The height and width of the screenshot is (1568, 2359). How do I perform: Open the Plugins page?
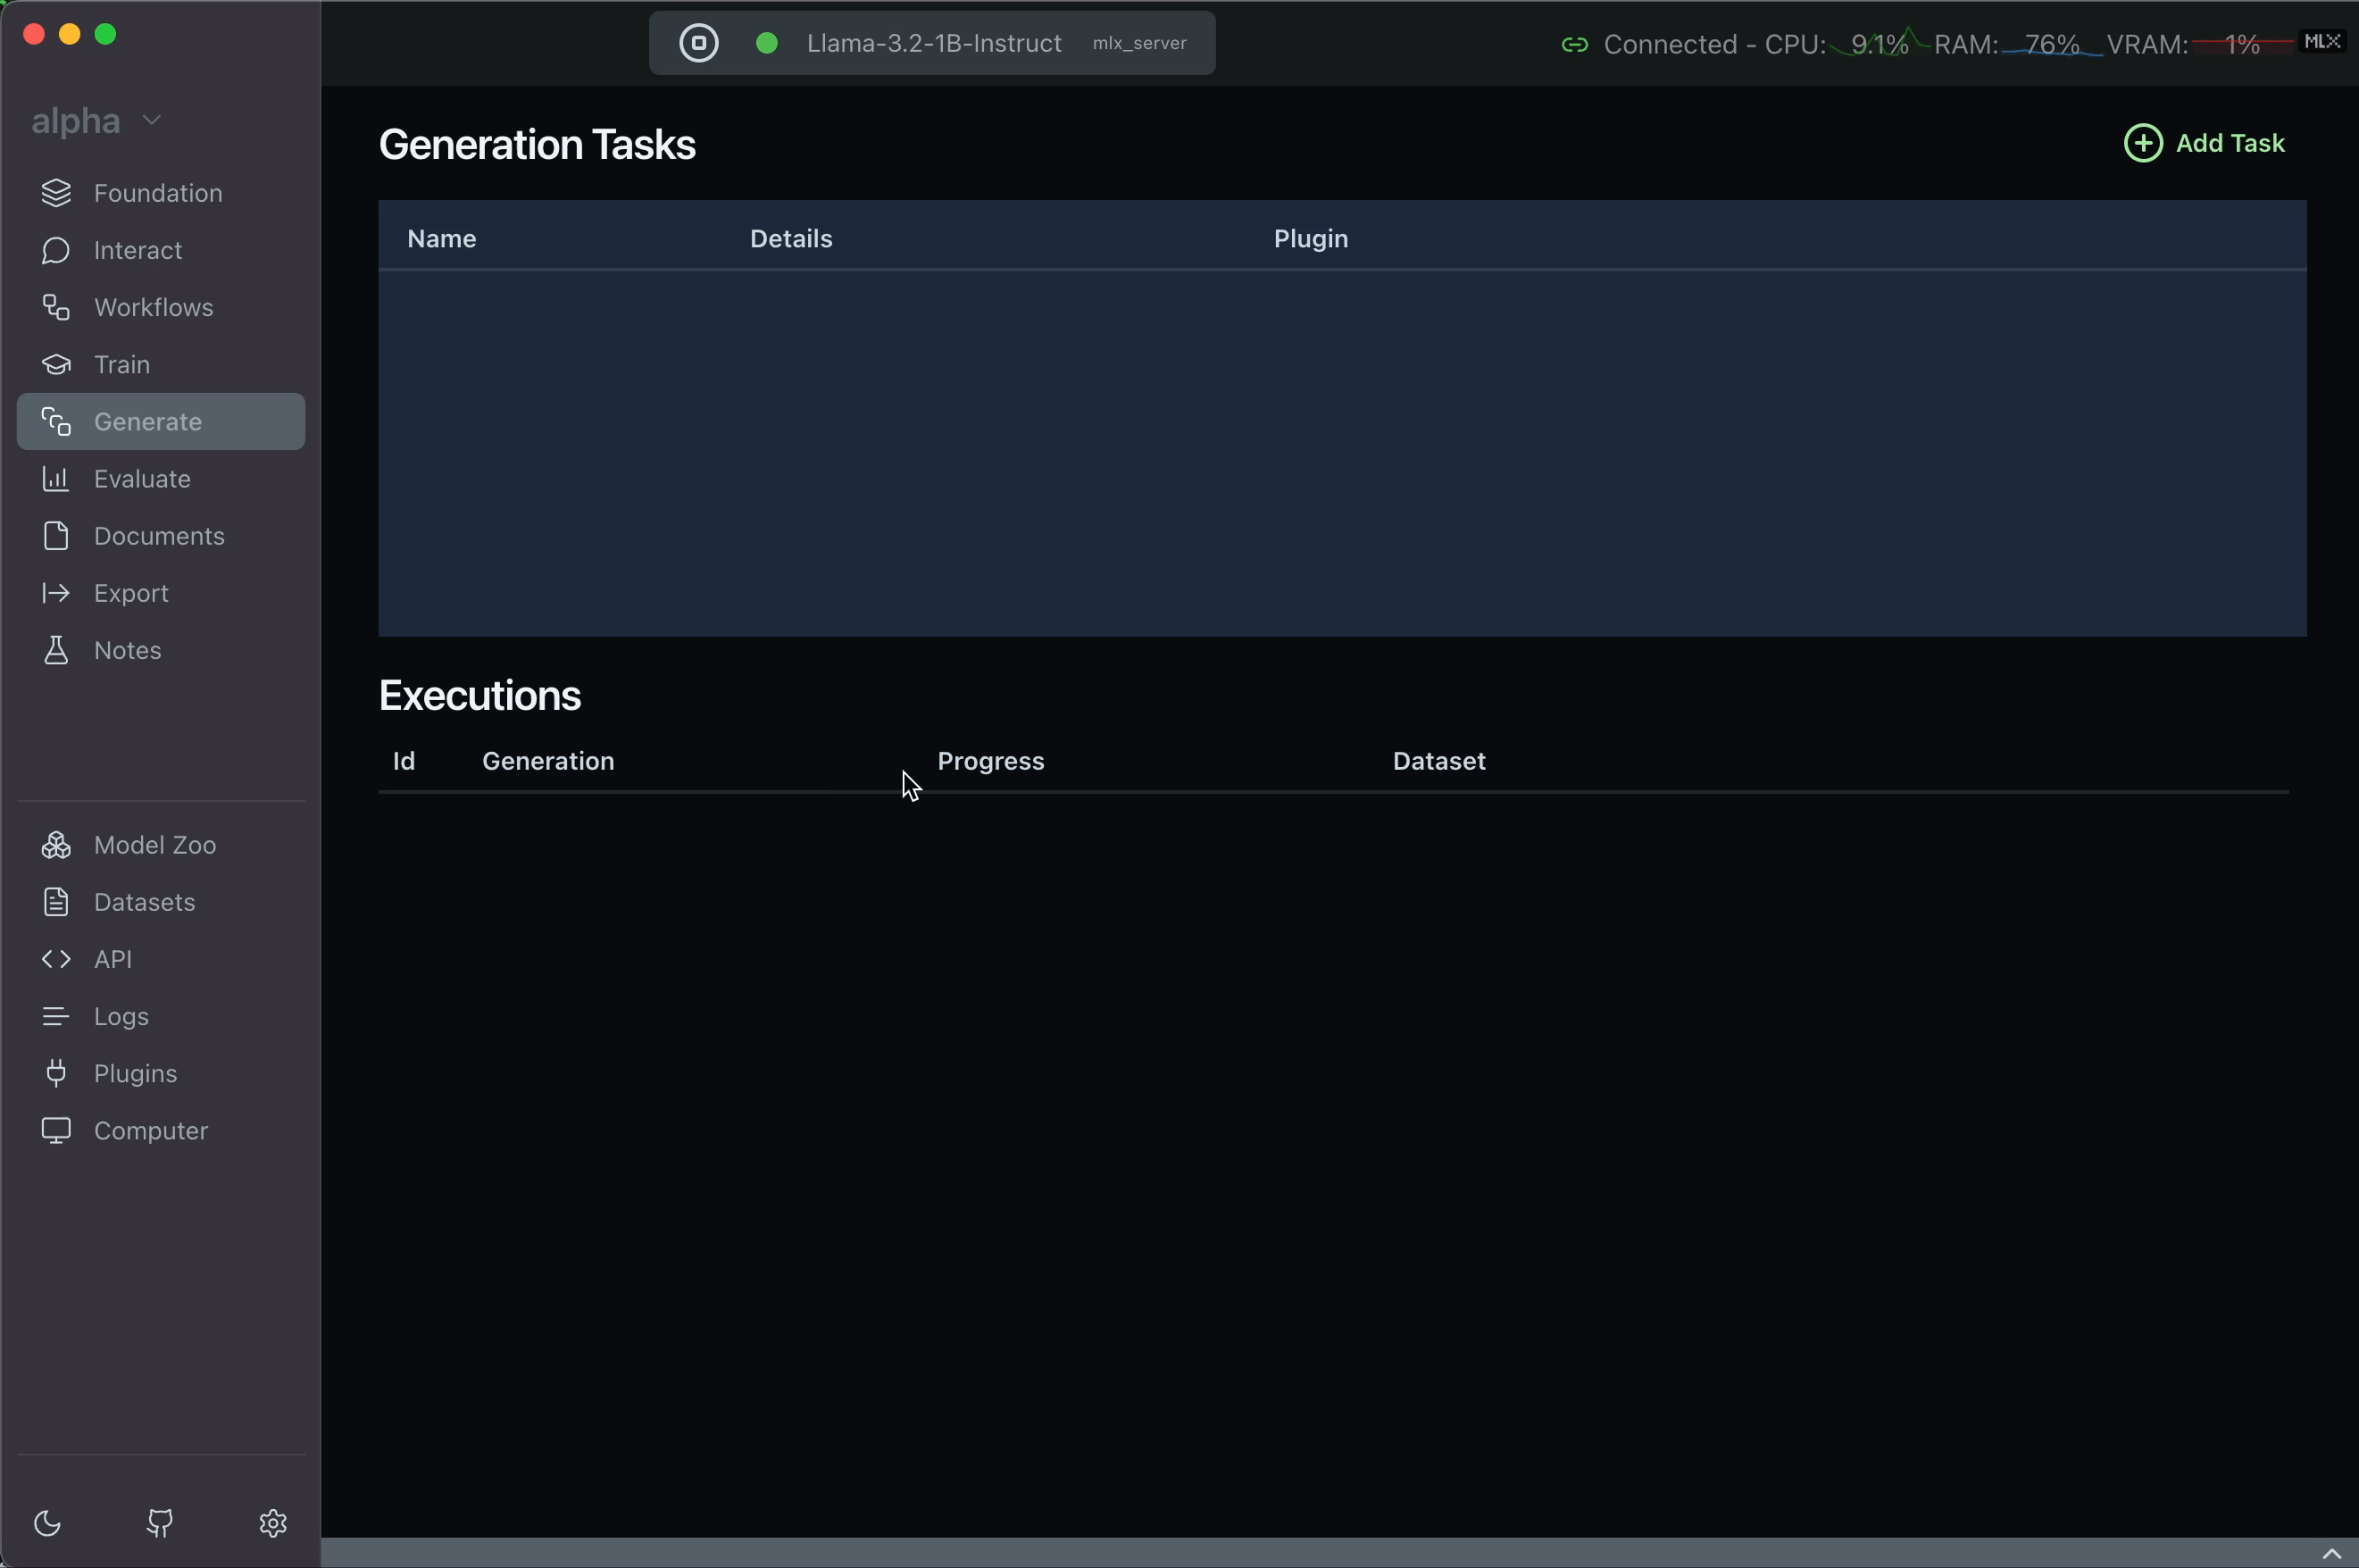(x=135, y=1073)
